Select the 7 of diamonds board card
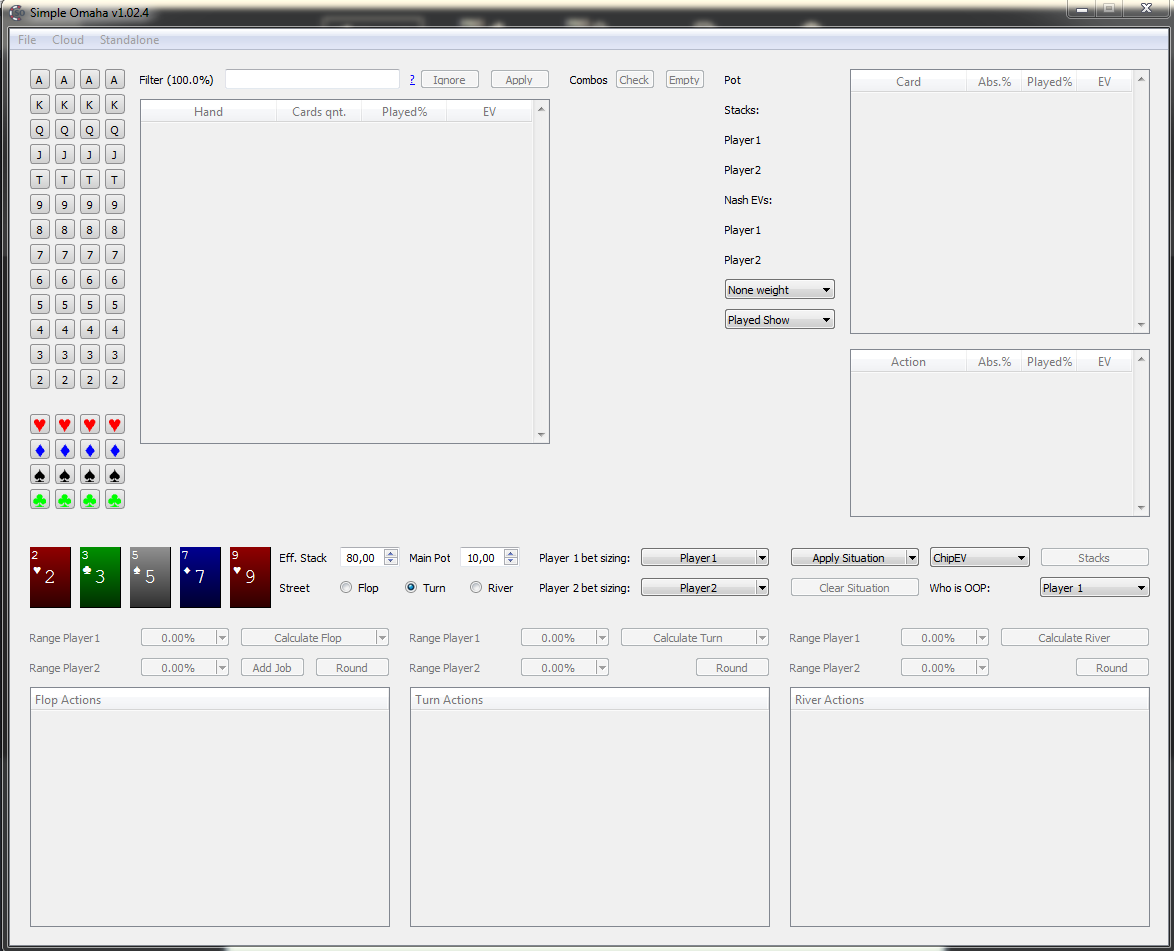The image size is (1174, 951). tap(201, 577)
